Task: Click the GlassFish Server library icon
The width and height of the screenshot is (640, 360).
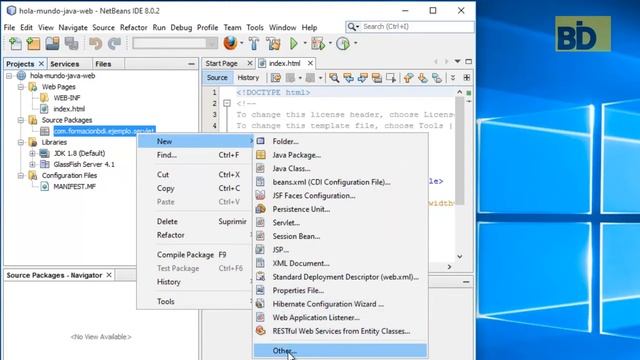Action: tap(44, 164)
